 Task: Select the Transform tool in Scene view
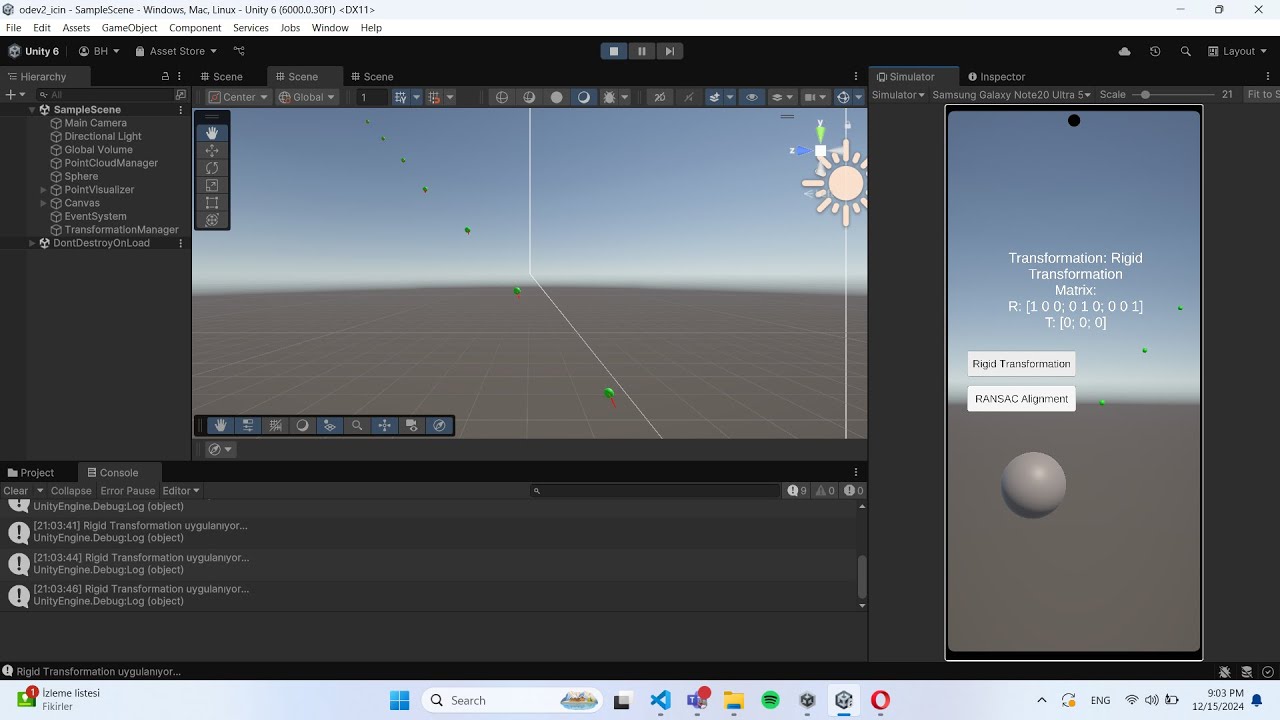pyautogui.click(x=212, y=220)
